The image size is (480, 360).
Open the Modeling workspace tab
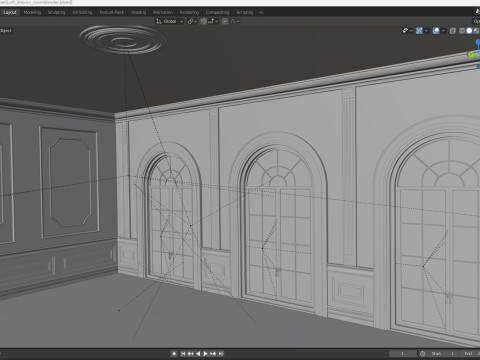tap(32, 12)
